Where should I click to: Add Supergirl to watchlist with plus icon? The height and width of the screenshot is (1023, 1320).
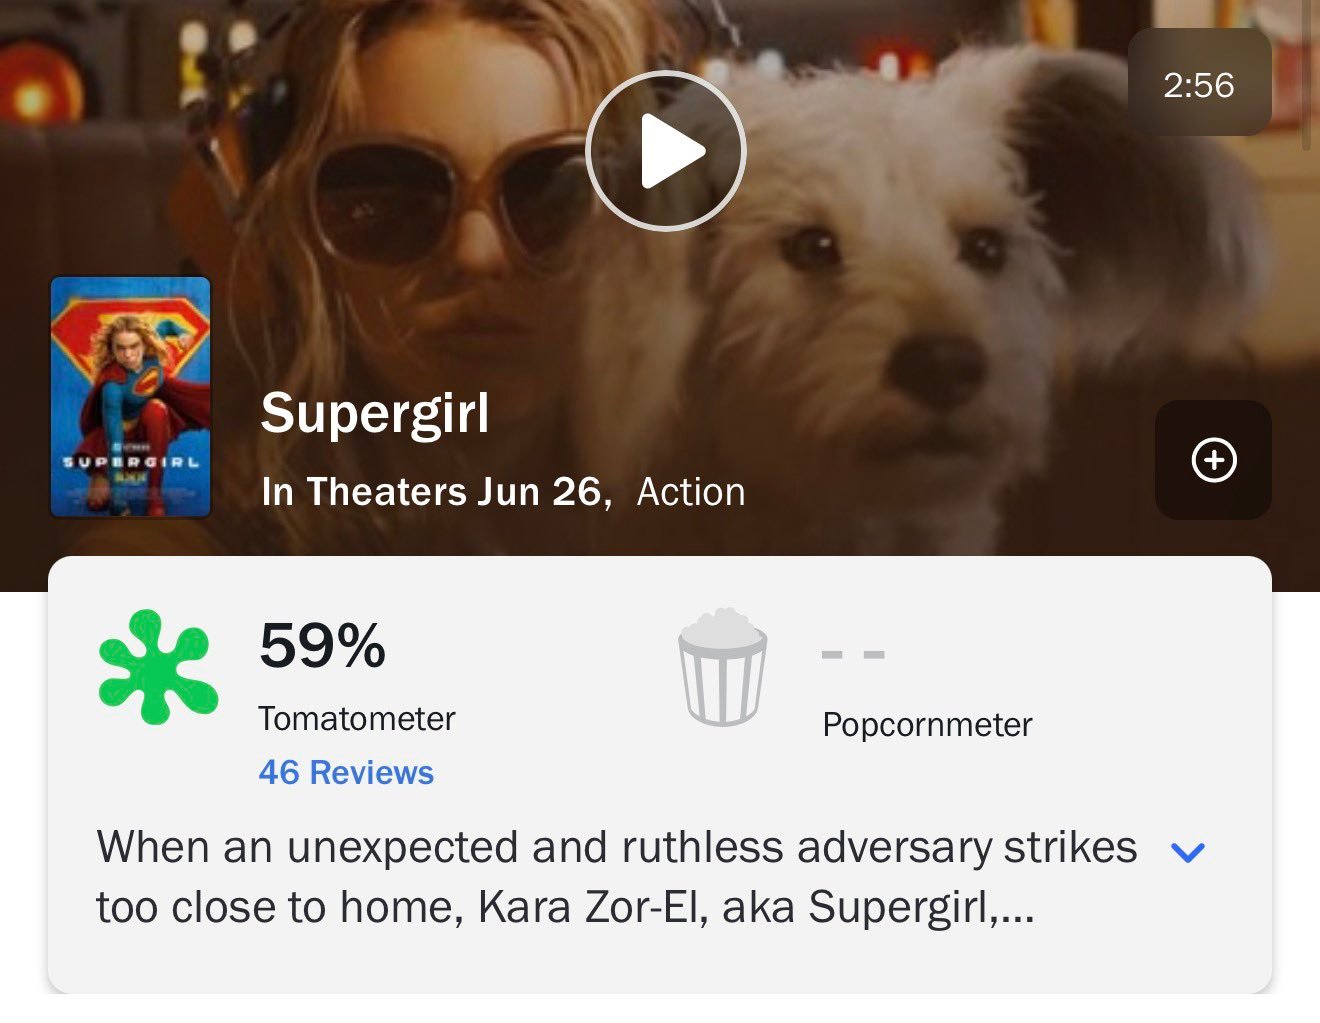pyautogui.click(x=1213, y=460)
